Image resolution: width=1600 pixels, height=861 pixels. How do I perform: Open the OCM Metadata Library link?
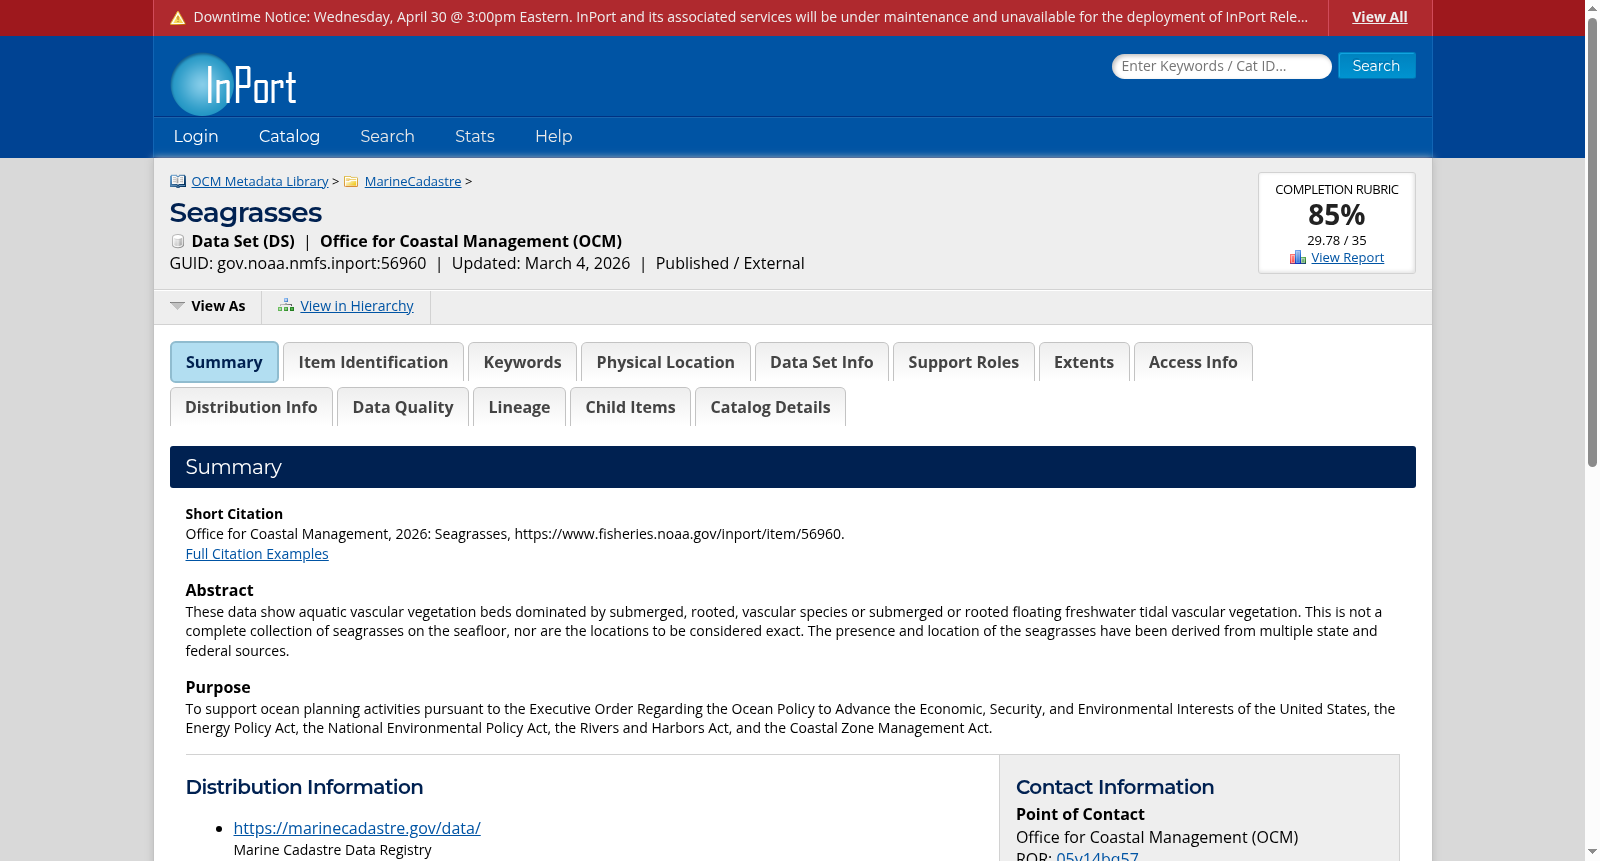click(x=260, y=181)
